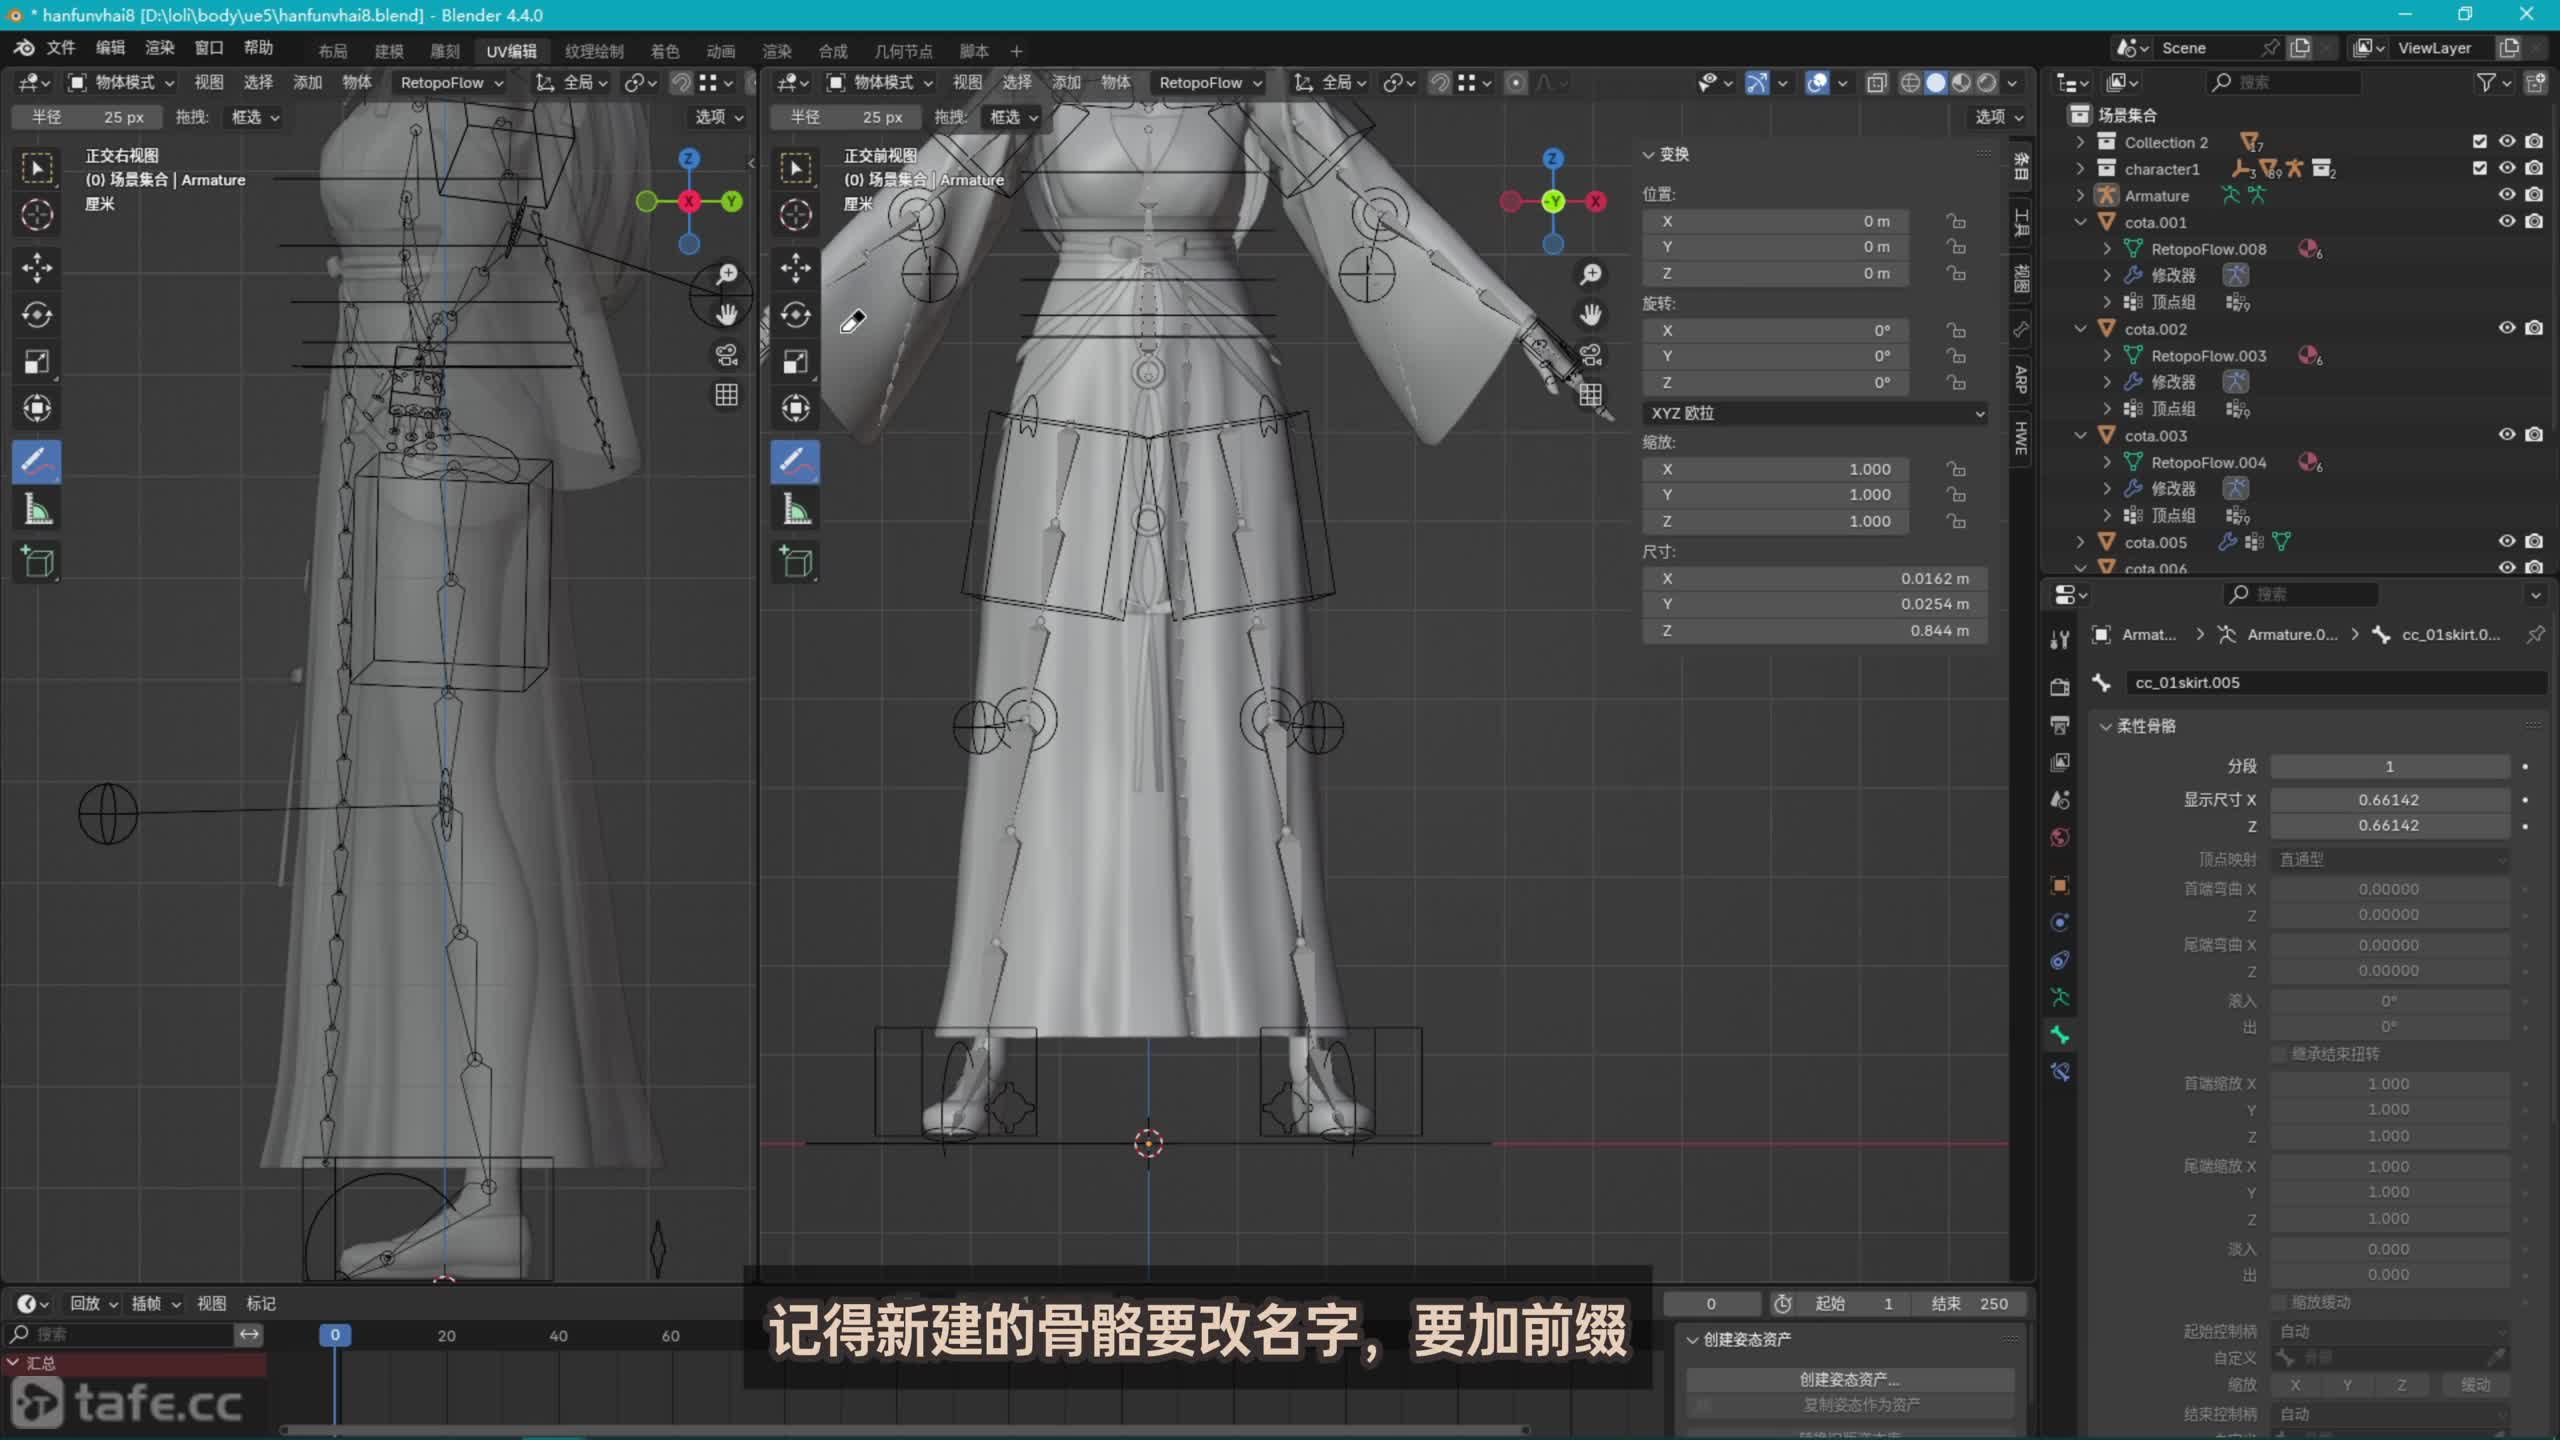Toggle the Collection 2 exclude checkbox
Image resolution: width=2560 pixels, height=1440 pixels.
pyautogui.click(x=2479, y=142)
